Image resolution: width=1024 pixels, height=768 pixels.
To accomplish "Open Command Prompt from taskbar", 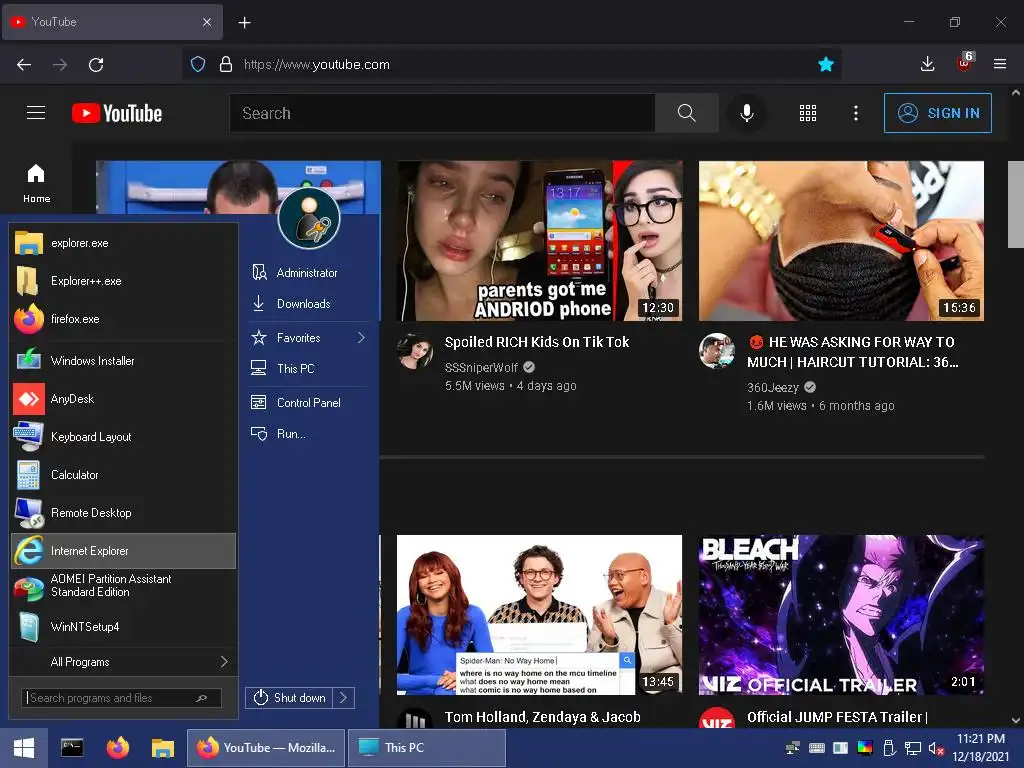I will (72, 748).
